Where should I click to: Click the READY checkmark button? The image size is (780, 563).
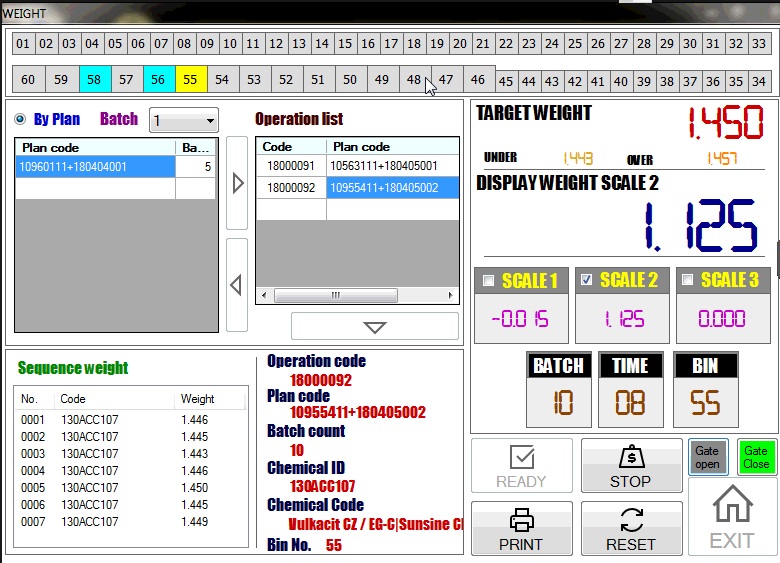click(x=521, y=466)
